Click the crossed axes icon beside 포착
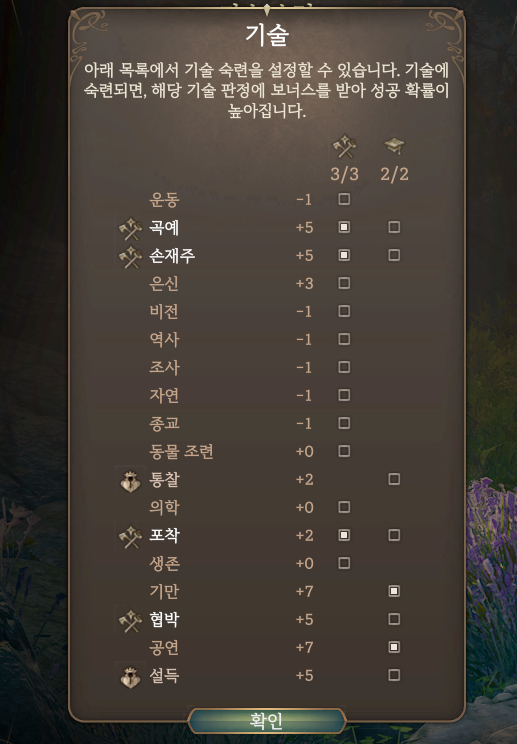This screenshot has height=744, width=517. tap(130, 536)
